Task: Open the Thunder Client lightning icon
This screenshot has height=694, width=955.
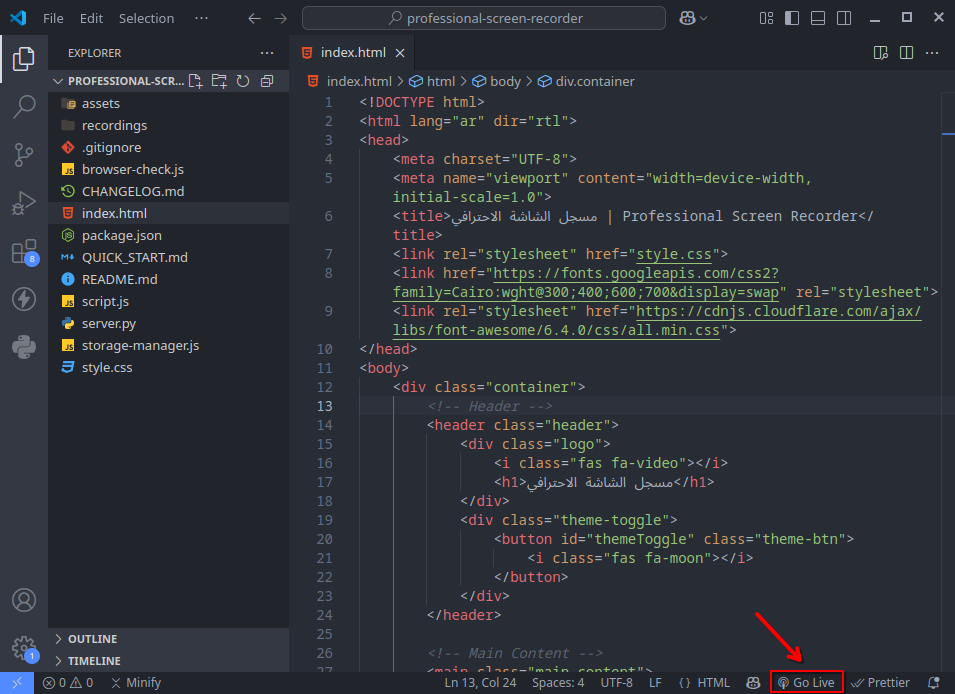Action: 24,299
